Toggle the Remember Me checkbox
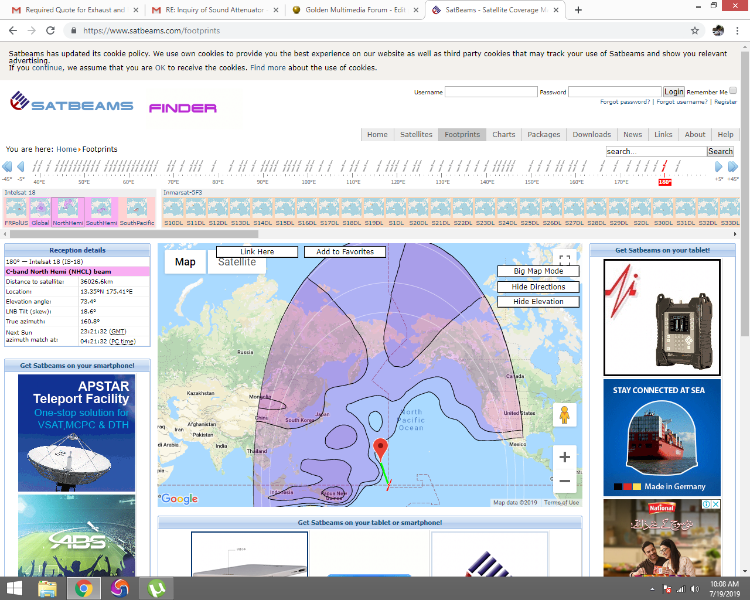 733,90
